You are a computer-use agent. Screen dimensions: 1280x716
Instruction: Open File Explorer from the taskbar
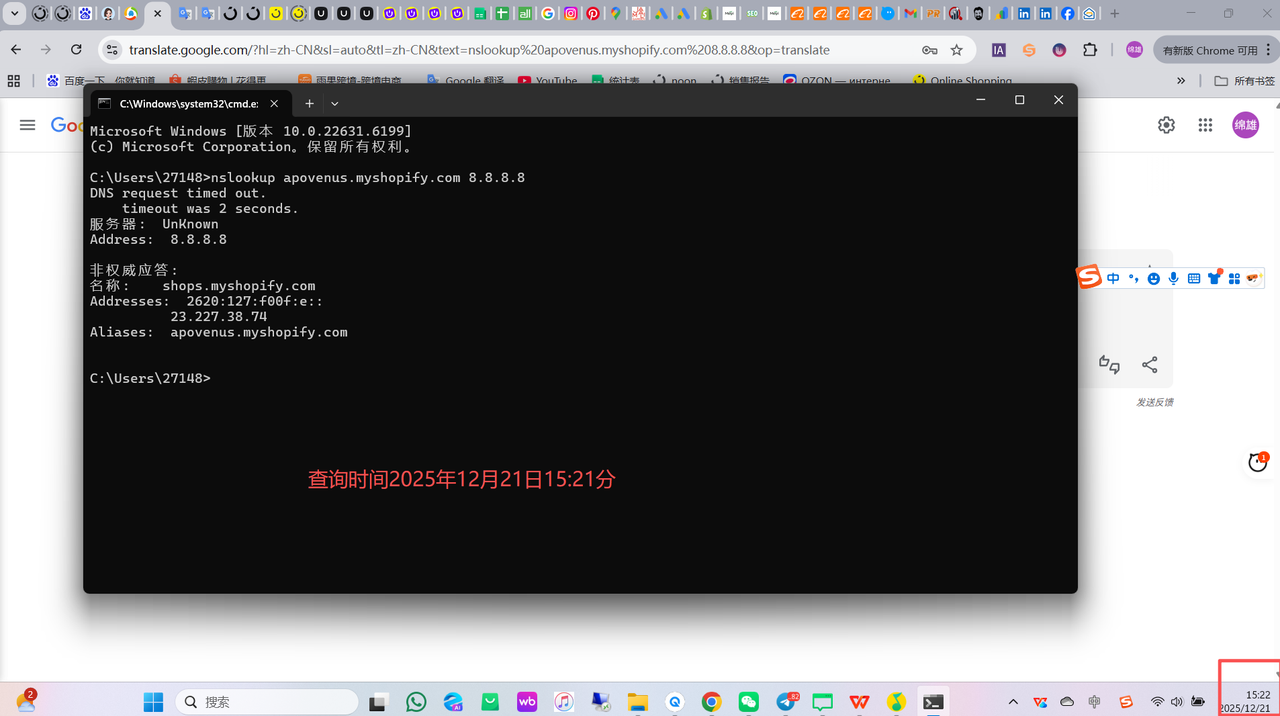tap(637, 702)
